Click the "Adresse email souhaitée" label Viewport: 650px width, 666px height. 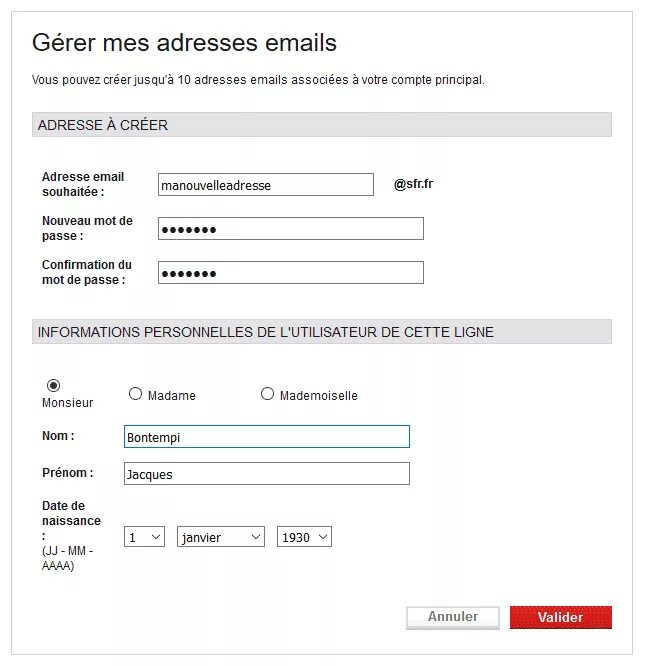(x=83, y=184)
